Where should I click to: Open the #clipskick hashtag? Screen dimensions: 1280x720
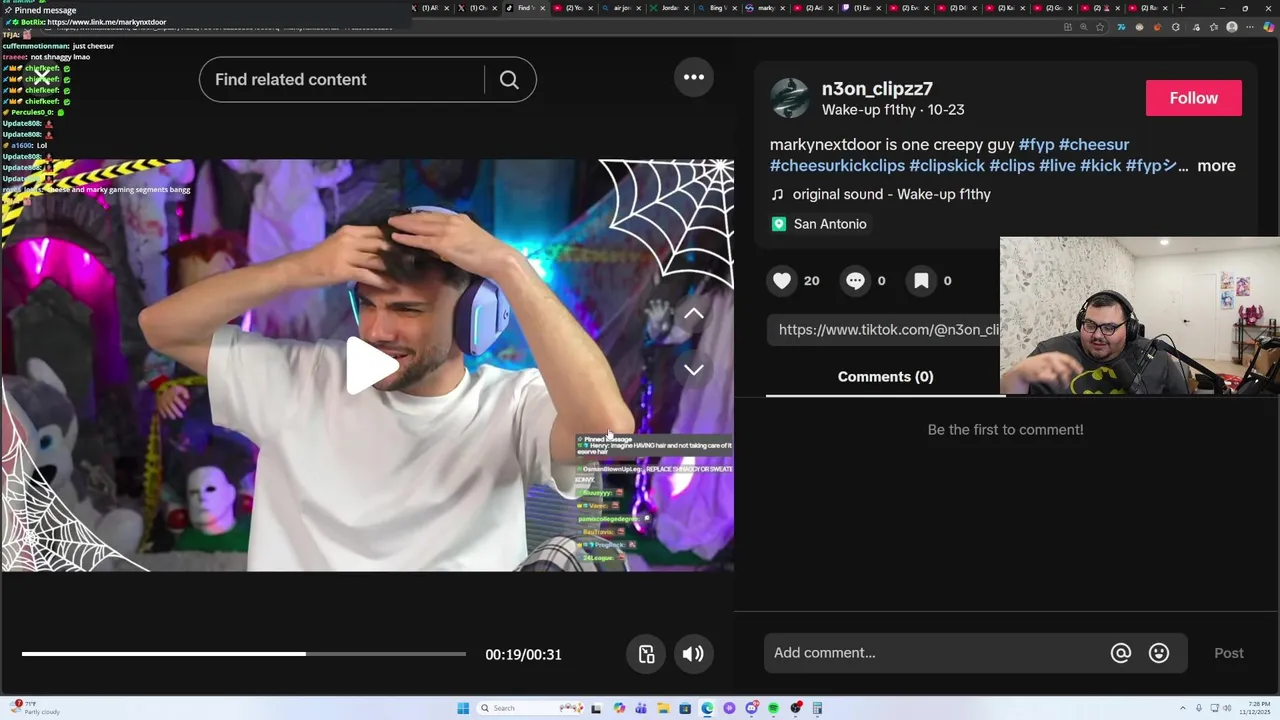(x=947, y=166)
